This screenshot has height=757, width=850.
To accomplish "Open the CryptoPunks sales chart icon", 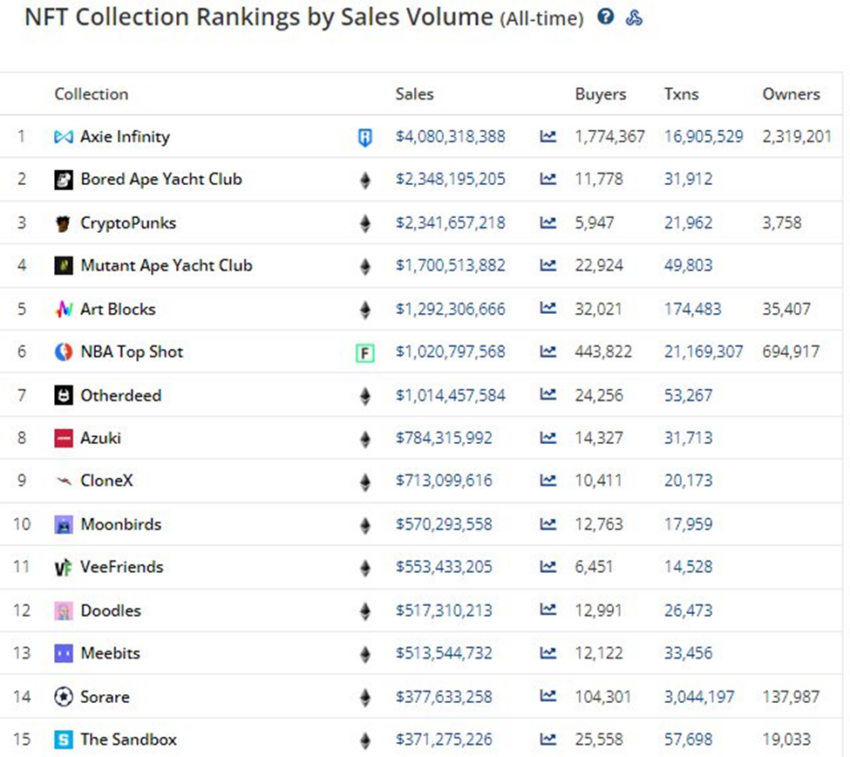I will pyautogui.click(x=548, y=223).
